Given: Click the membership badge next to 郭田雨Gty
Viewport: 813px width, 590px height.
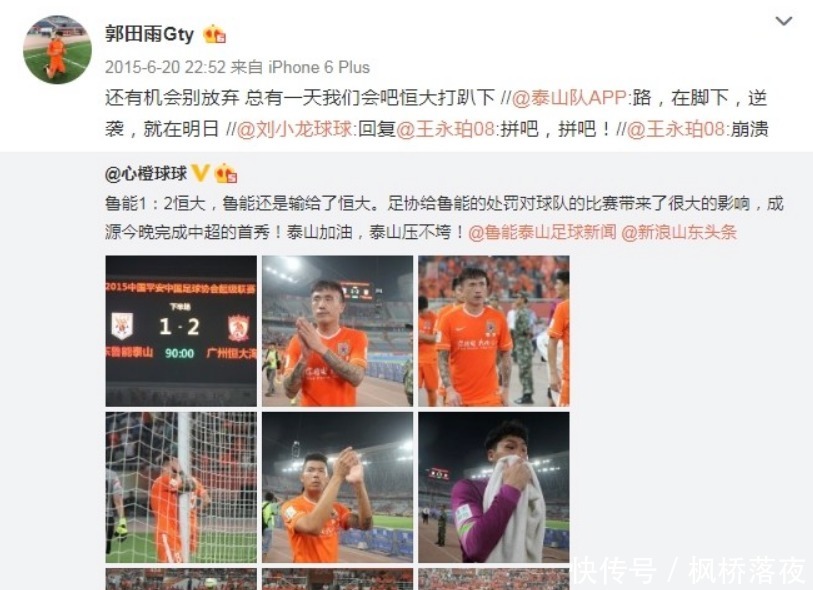Looking at the screenshot, I should pos(215,34).
